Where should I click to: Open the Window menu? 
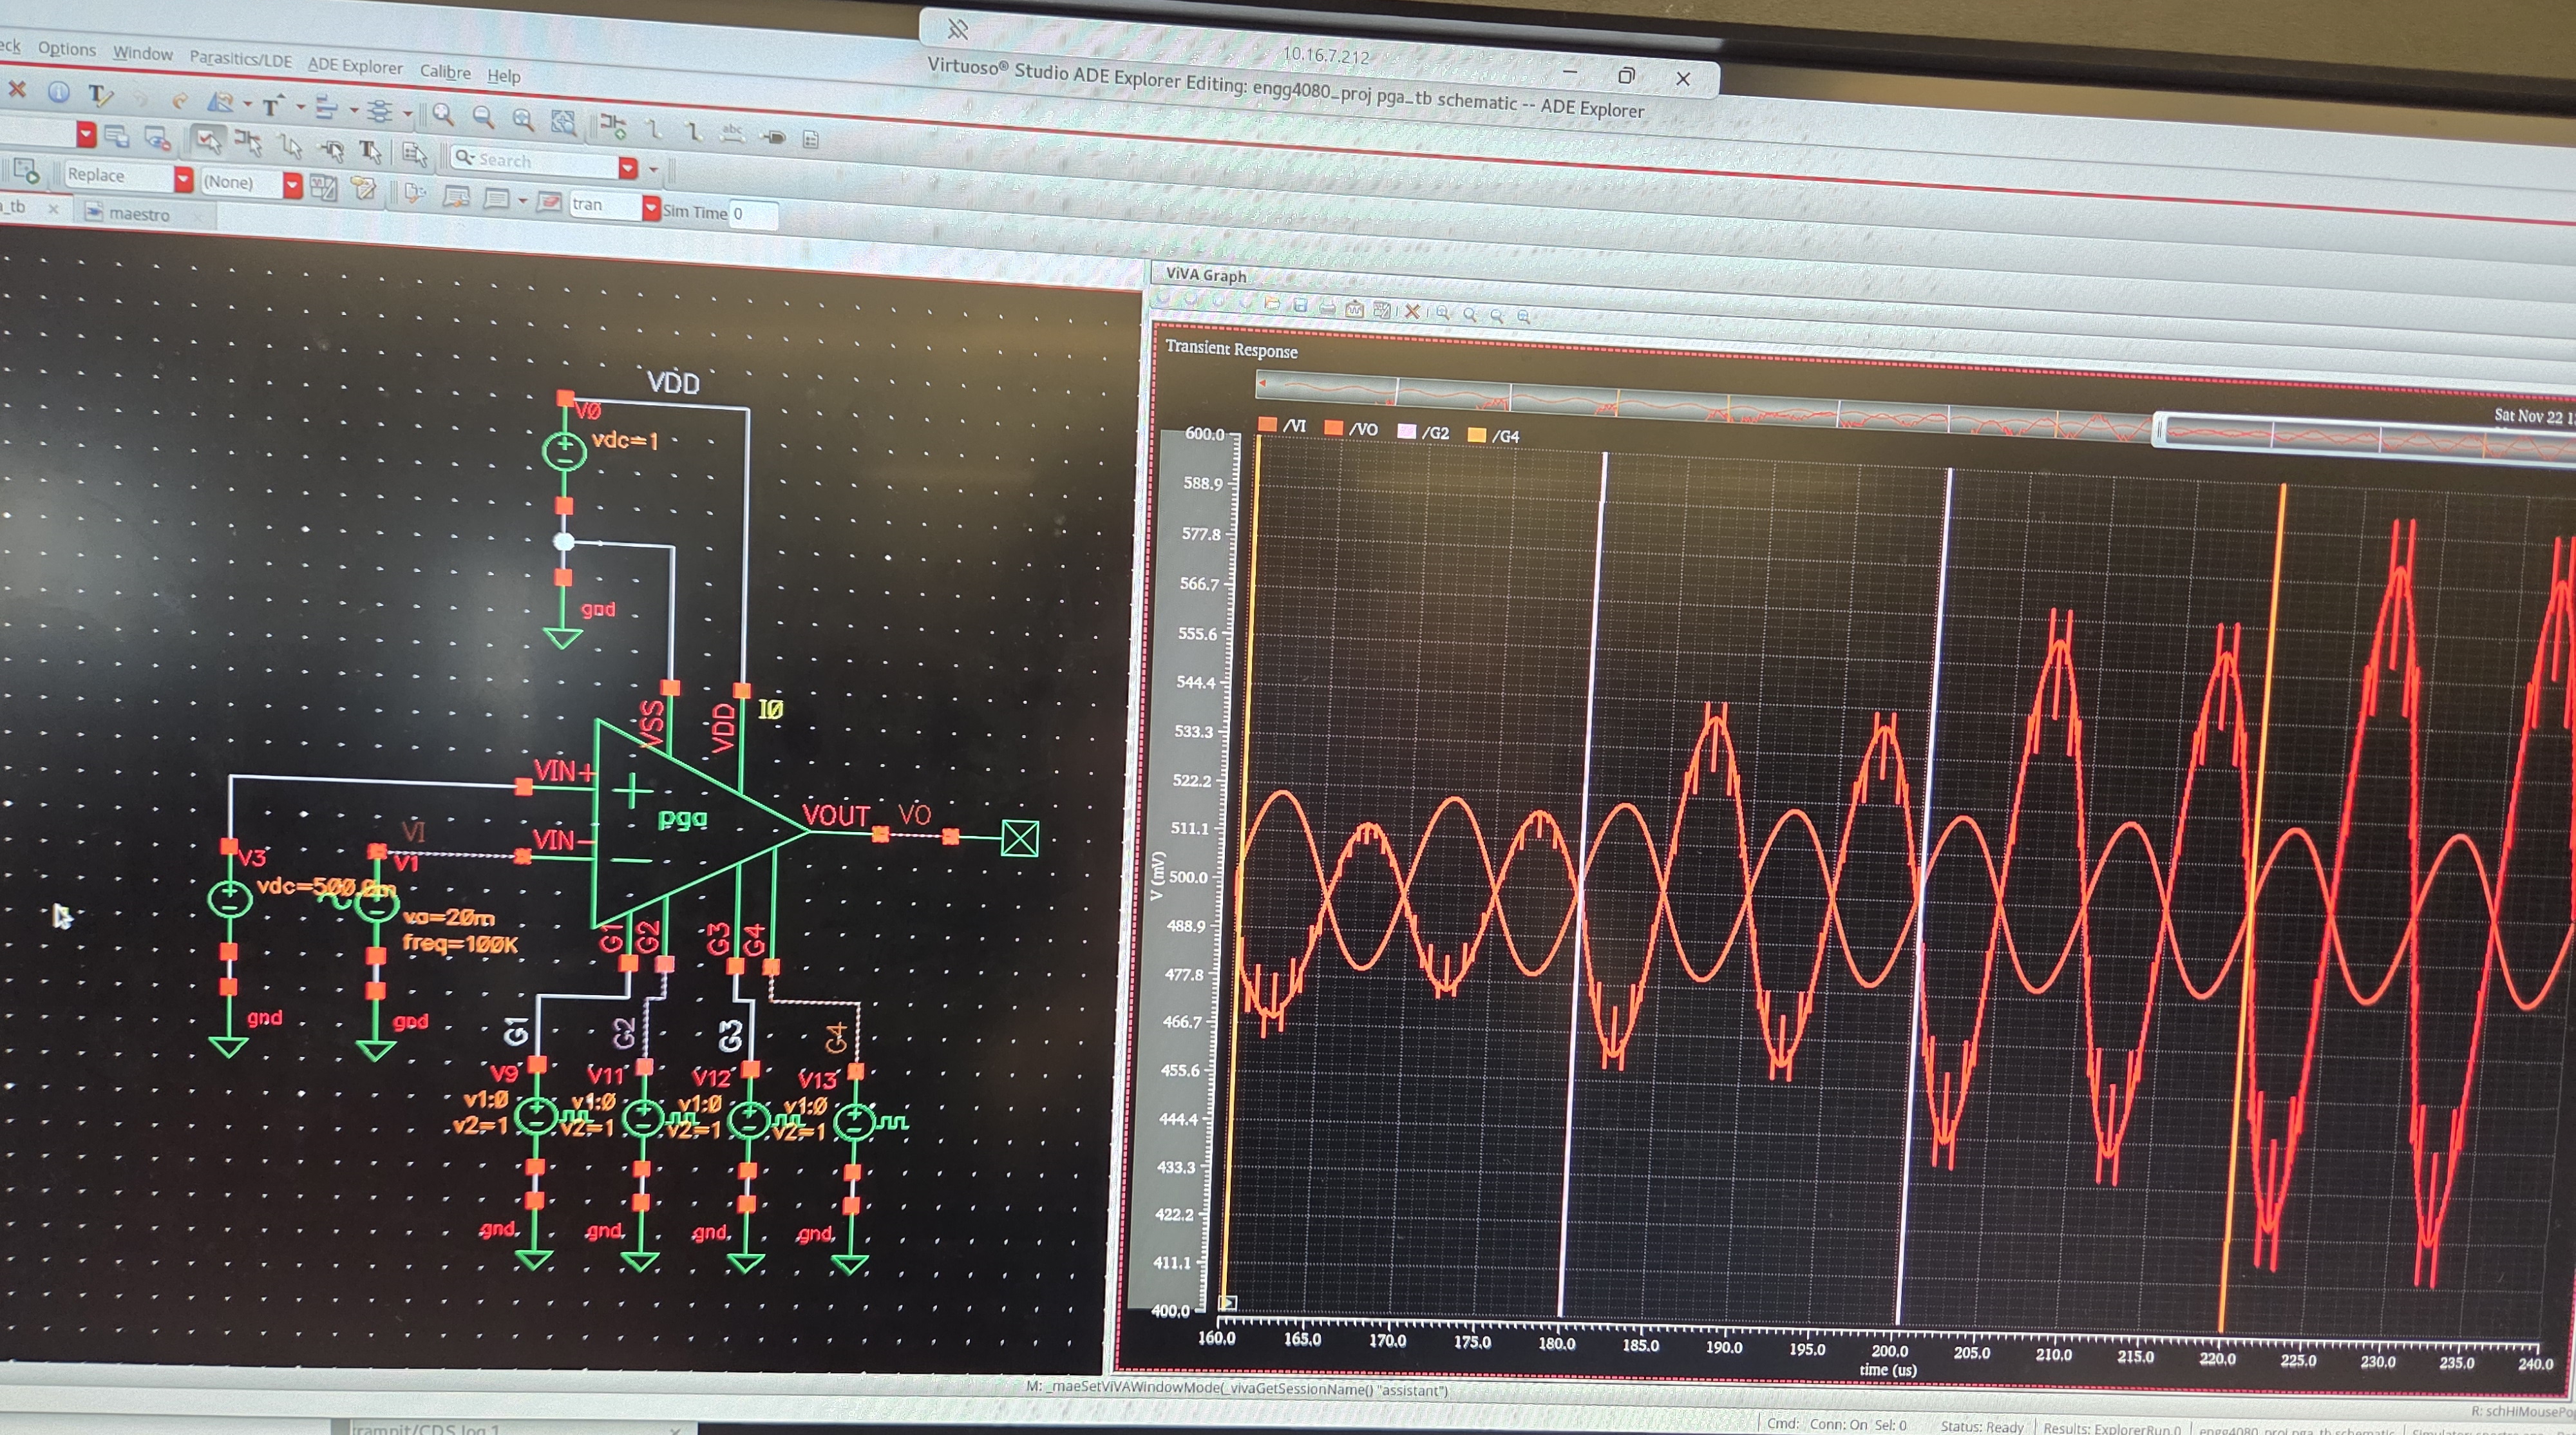click(x=142, y=53)
